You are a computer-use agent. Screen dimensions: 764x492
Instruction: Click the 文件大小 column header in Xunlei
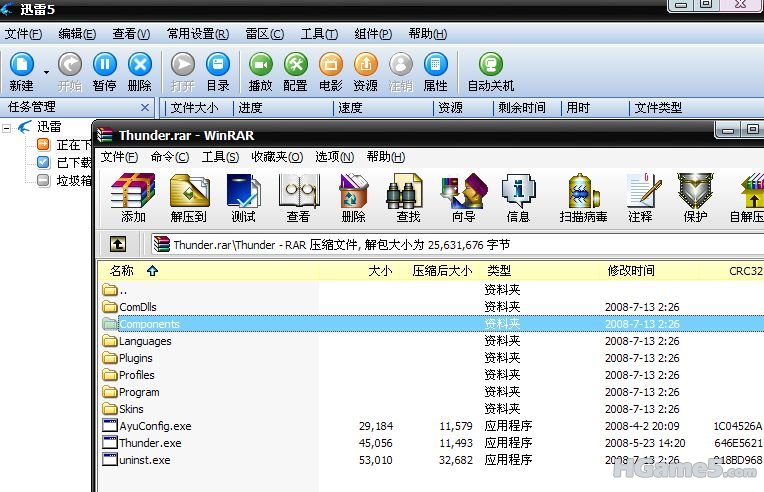click(194, 108)
